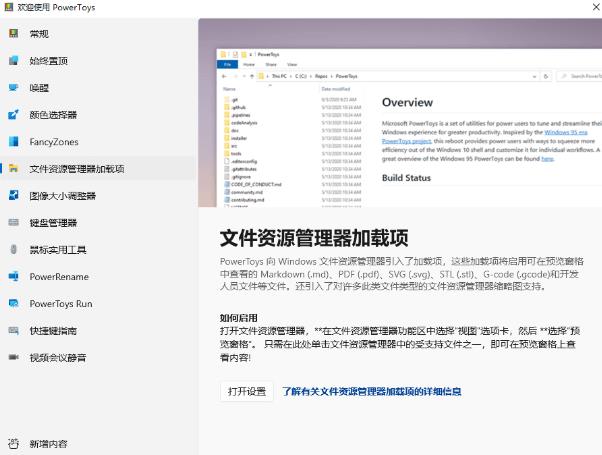Open the 常规 sidebar page

98,34
